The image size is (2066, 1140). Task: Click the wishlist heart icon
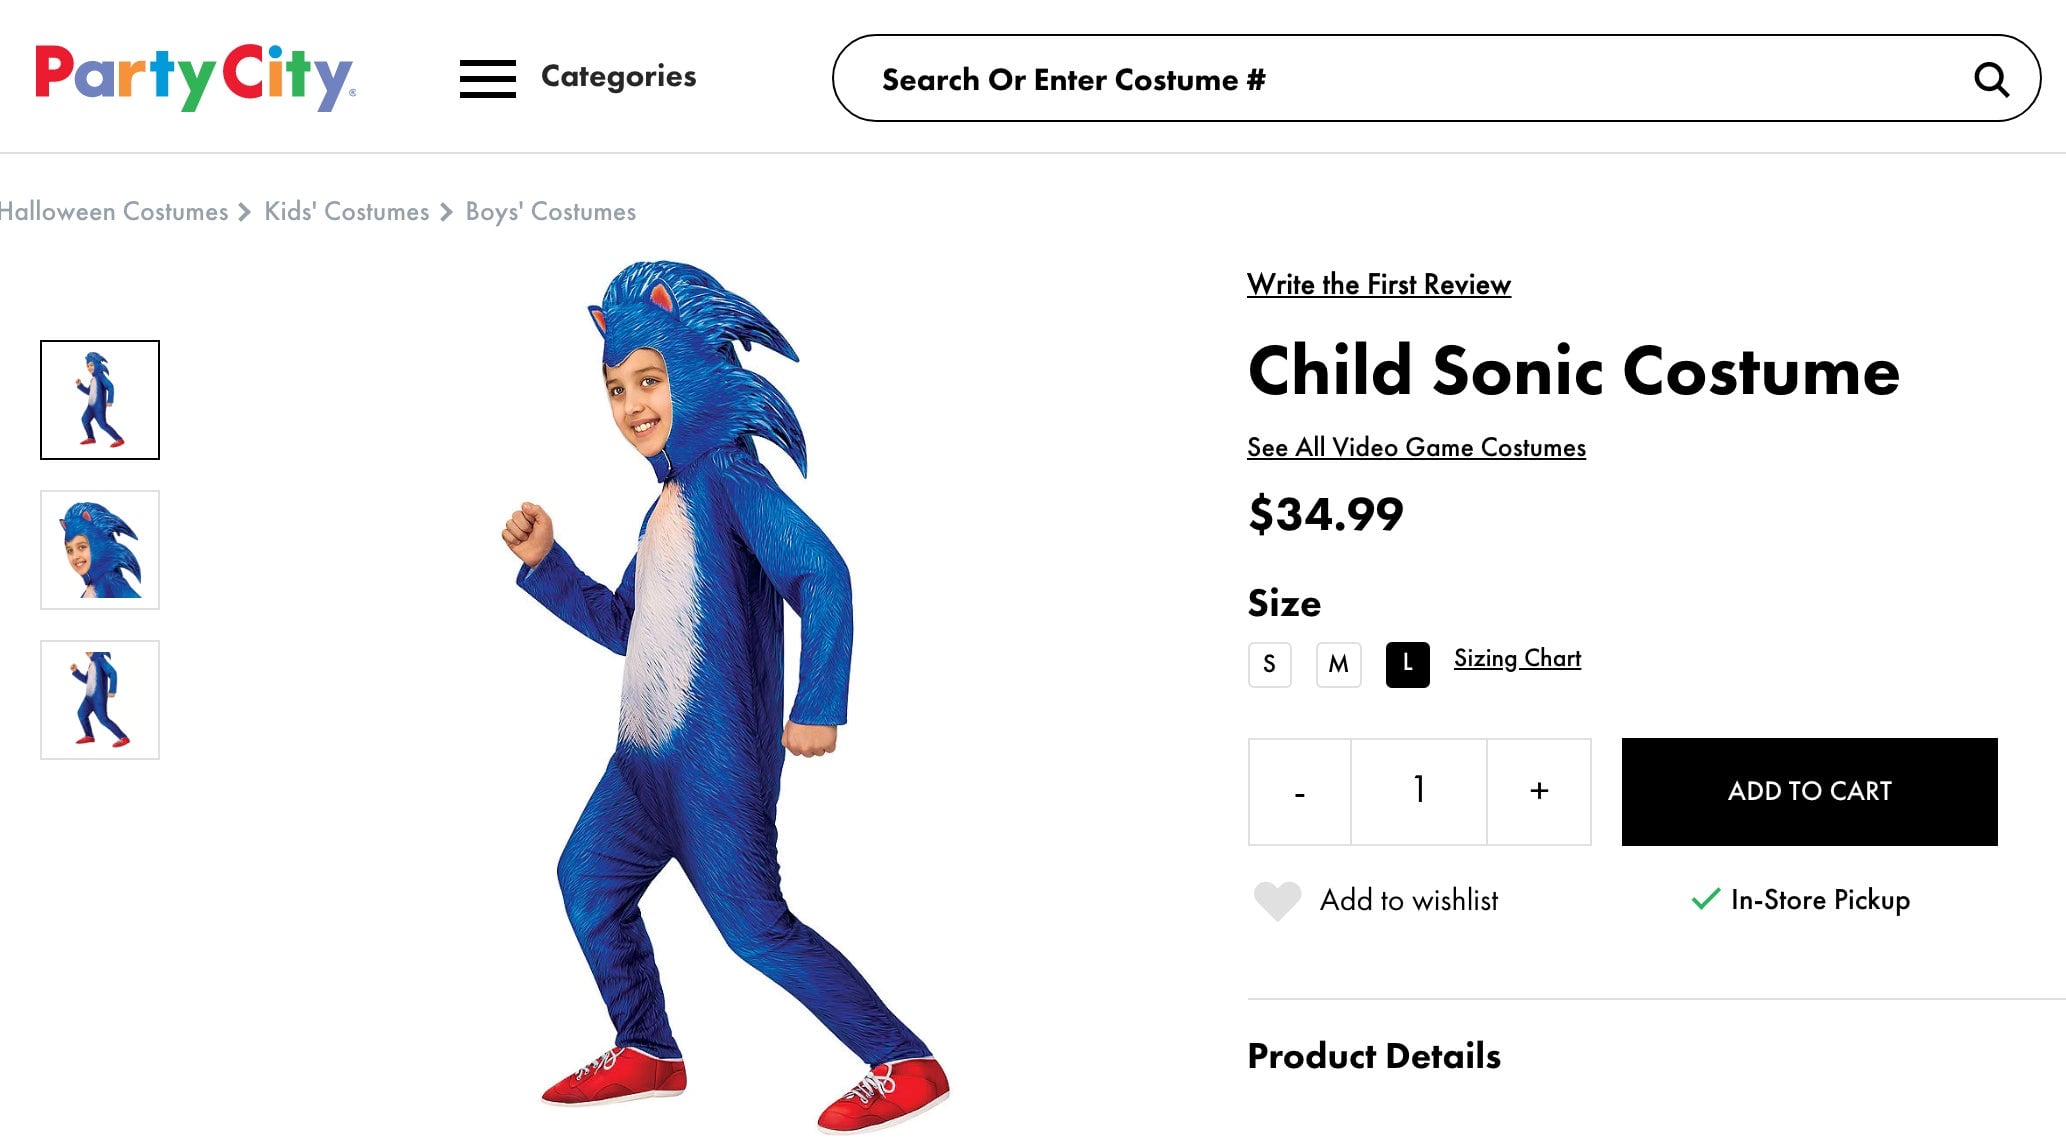point(1277,900)
